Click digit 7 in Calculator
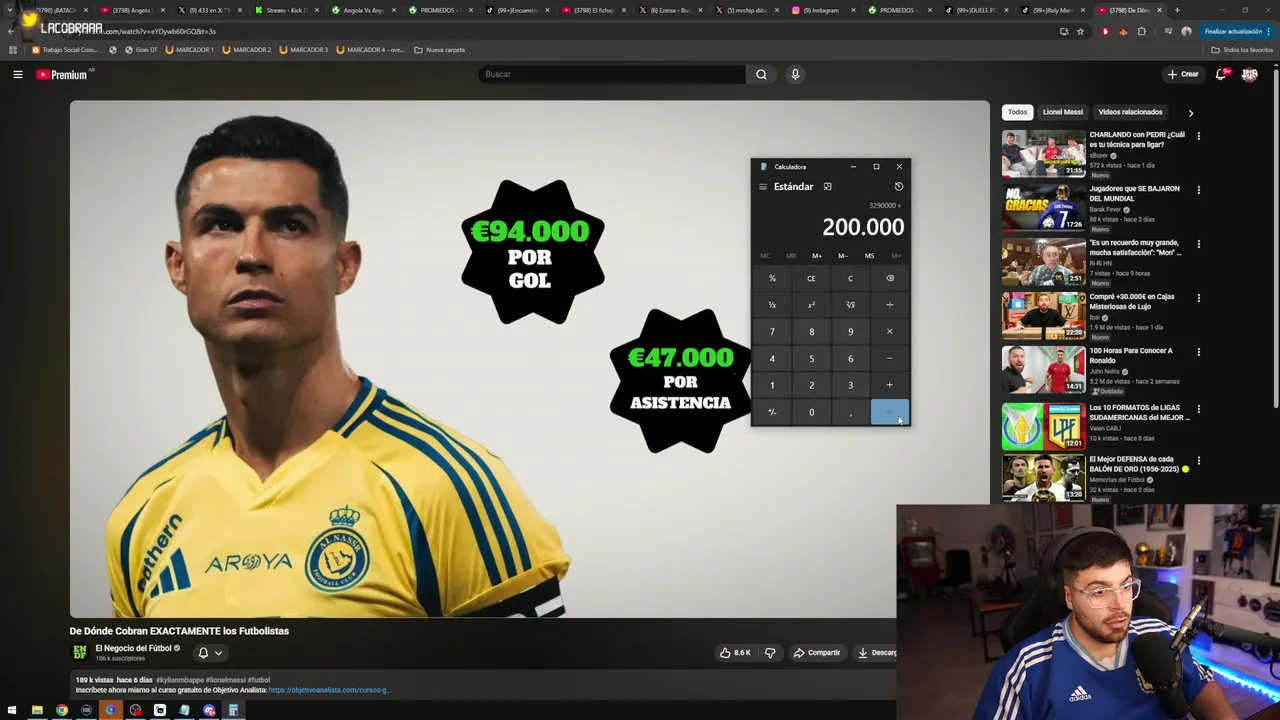The height and width of the screenshot is (720, 1280). tap(772, 332)
